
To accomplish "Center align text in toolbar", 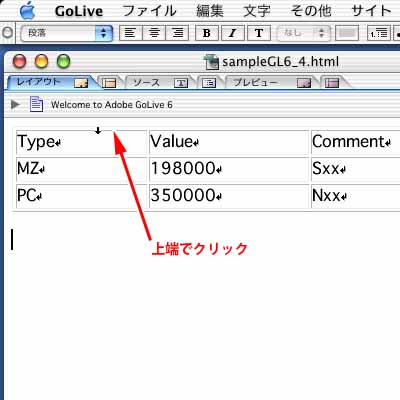I will tap(154, 33).
